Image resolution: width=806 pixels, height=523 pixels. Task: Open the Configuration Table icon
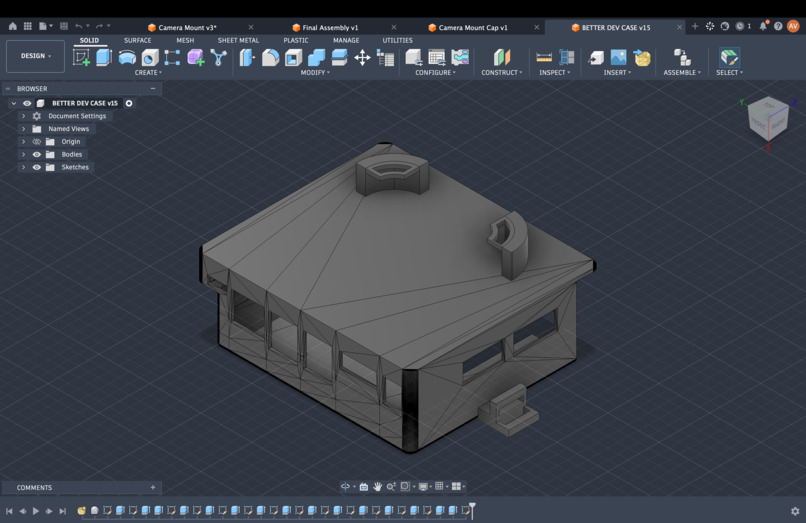pyautogui.click(x=437, y=58)
